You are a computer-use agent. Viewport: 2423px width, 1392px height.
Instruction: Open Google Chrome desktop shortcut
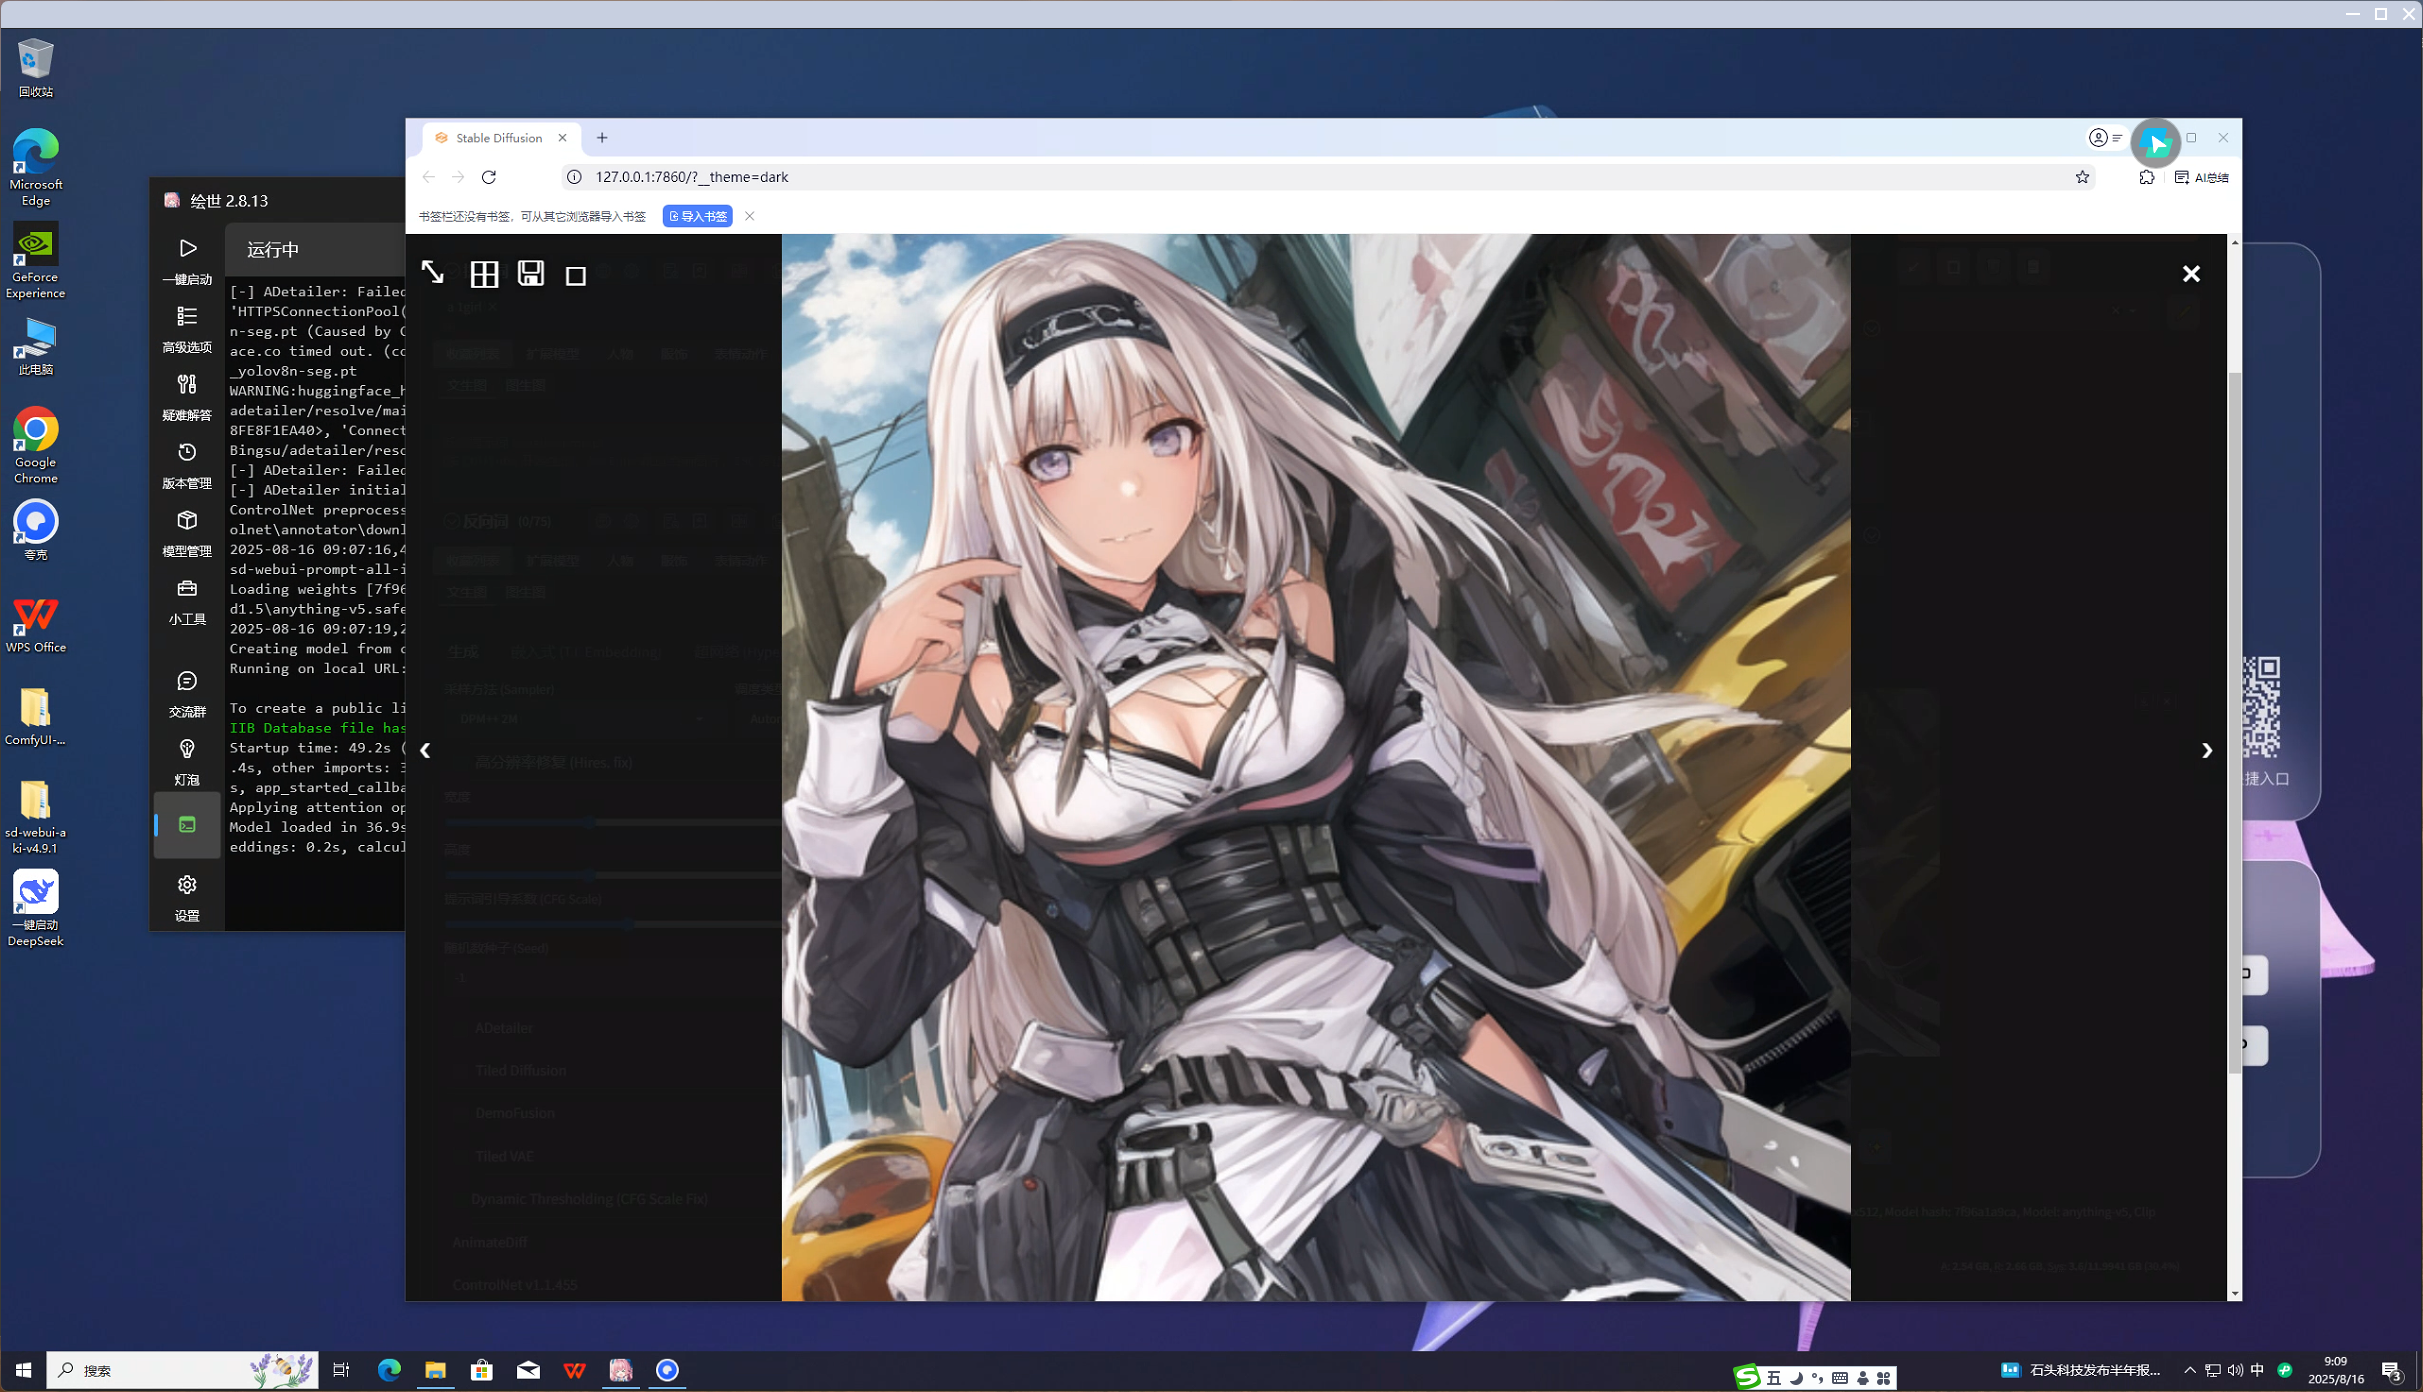point(35,445)
